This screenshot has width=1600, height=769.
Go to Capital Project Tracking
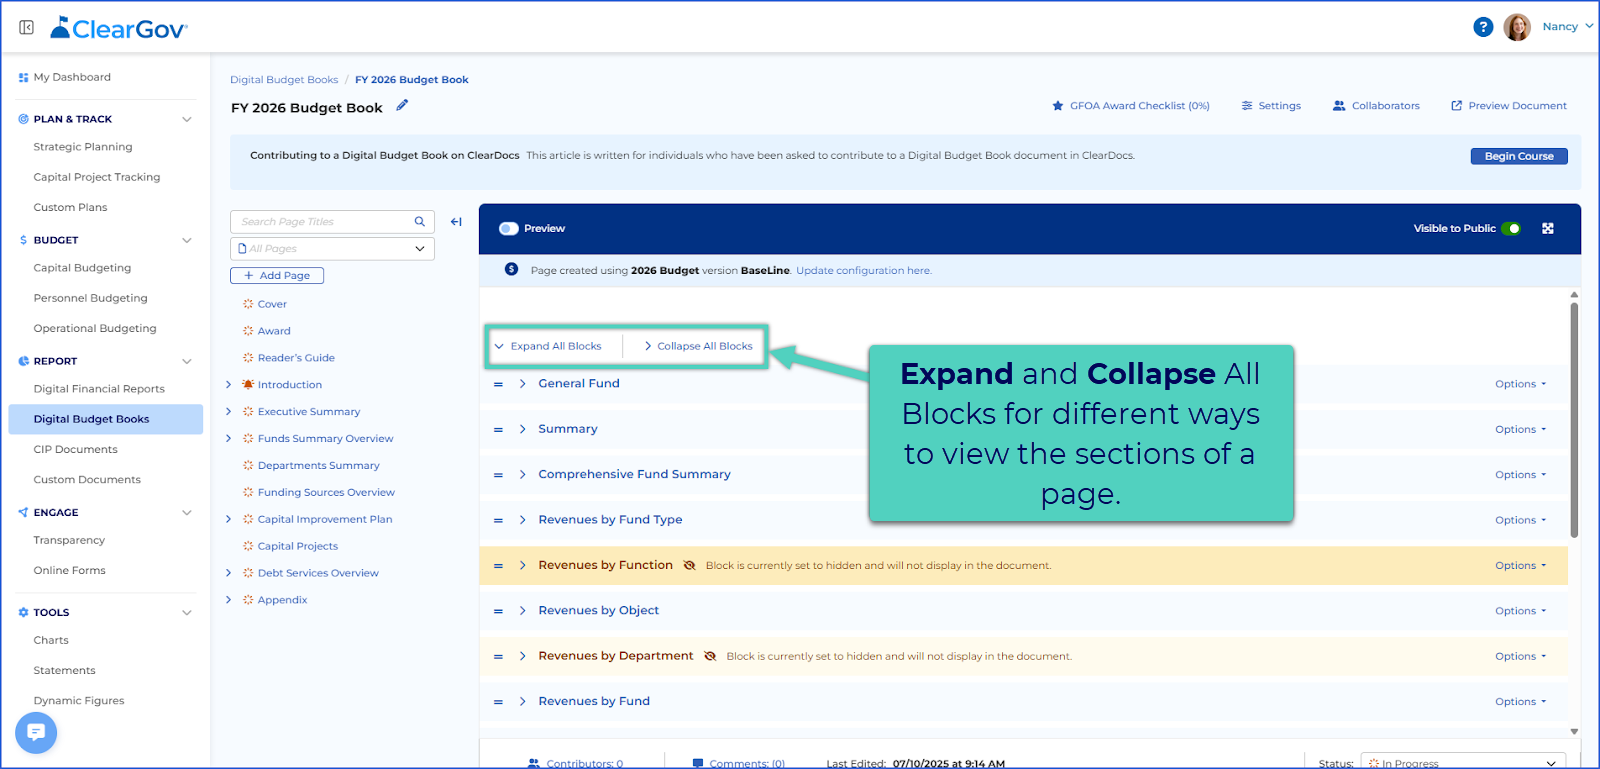[x=97, y=177]
